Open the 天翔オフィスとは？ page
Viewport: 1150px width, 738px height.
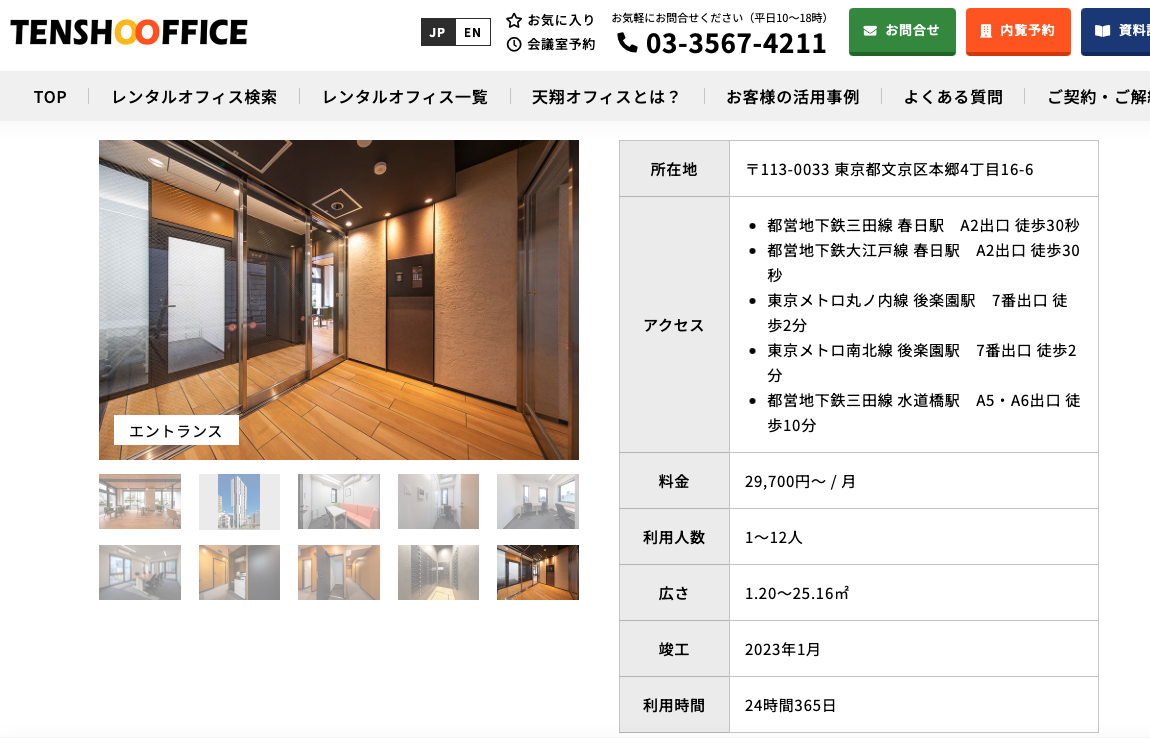point(606,97)
